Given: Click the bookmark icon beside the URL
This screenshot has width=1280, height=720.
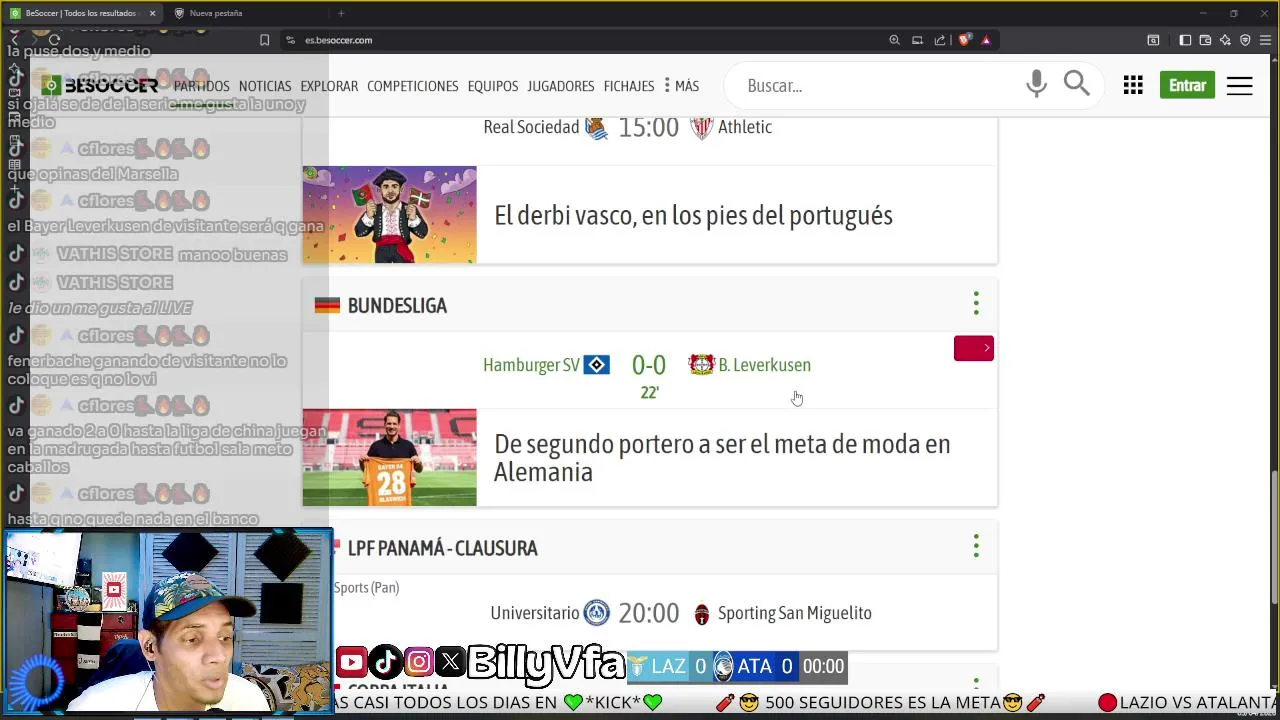Looking at the screenshot, I should coord(264,40).
